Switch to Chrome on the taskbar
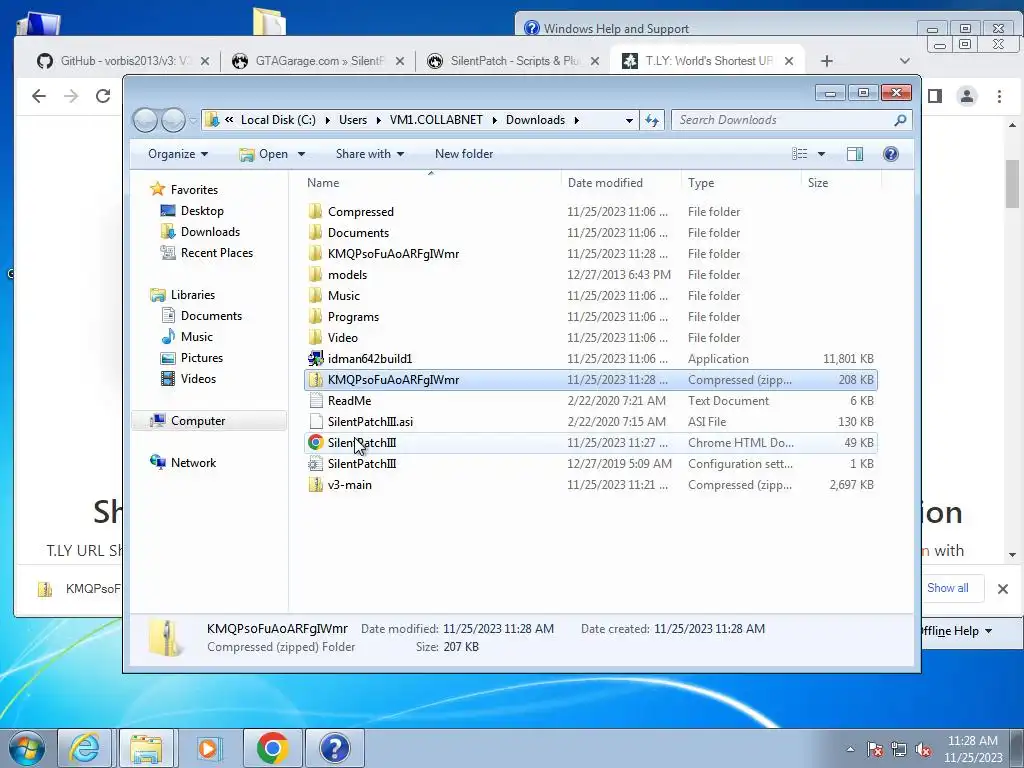 click(x=272, y=748)
